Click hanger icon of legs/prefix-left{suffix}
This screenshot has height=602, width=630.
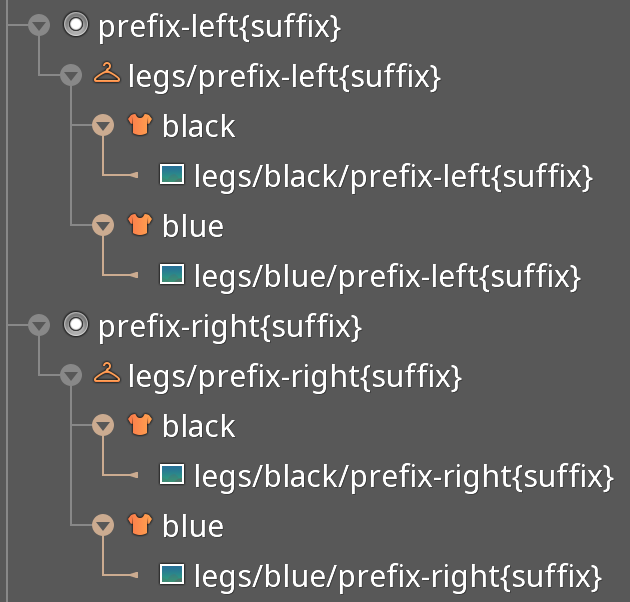pyautogui.click(x=106, y=73)
